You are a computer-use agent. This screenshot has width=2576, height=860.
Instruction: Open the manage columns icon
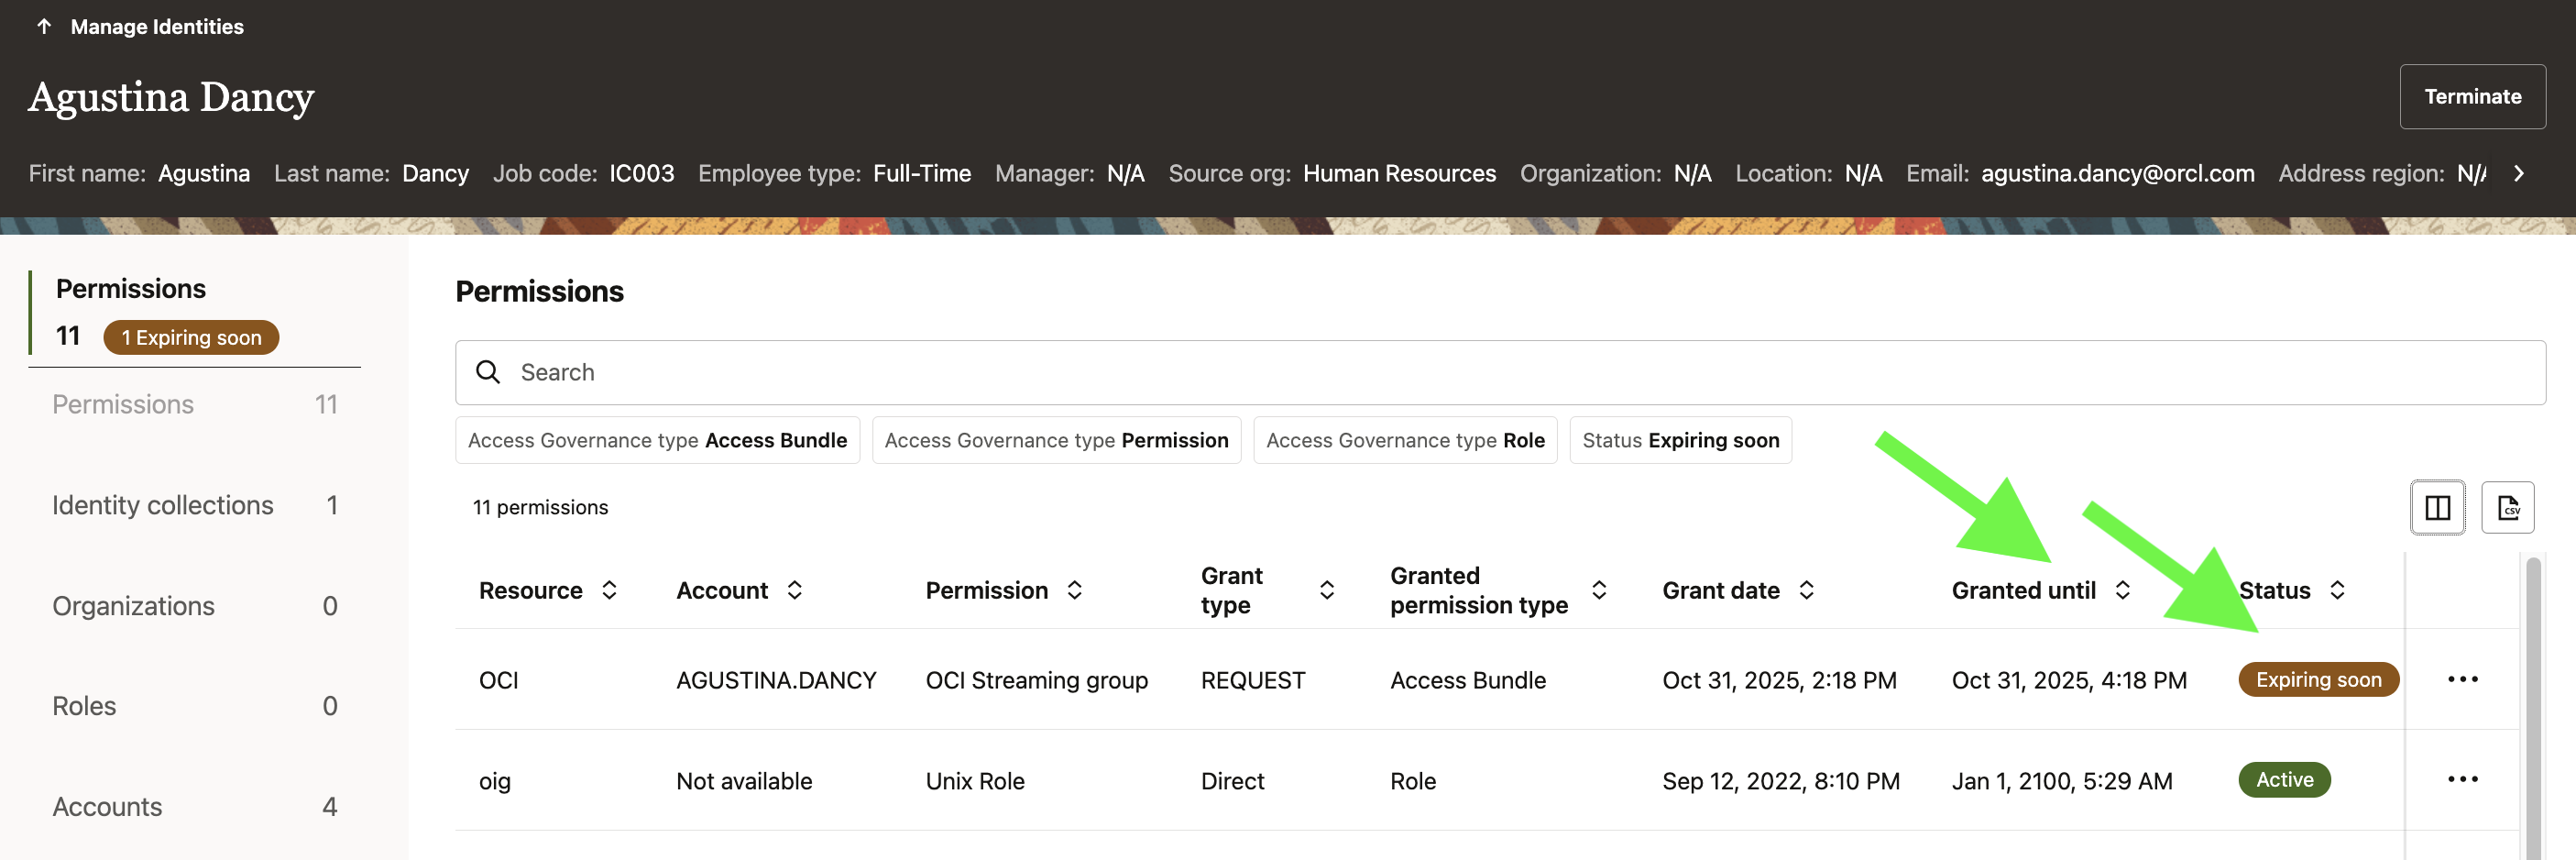tap(2438, 508)
